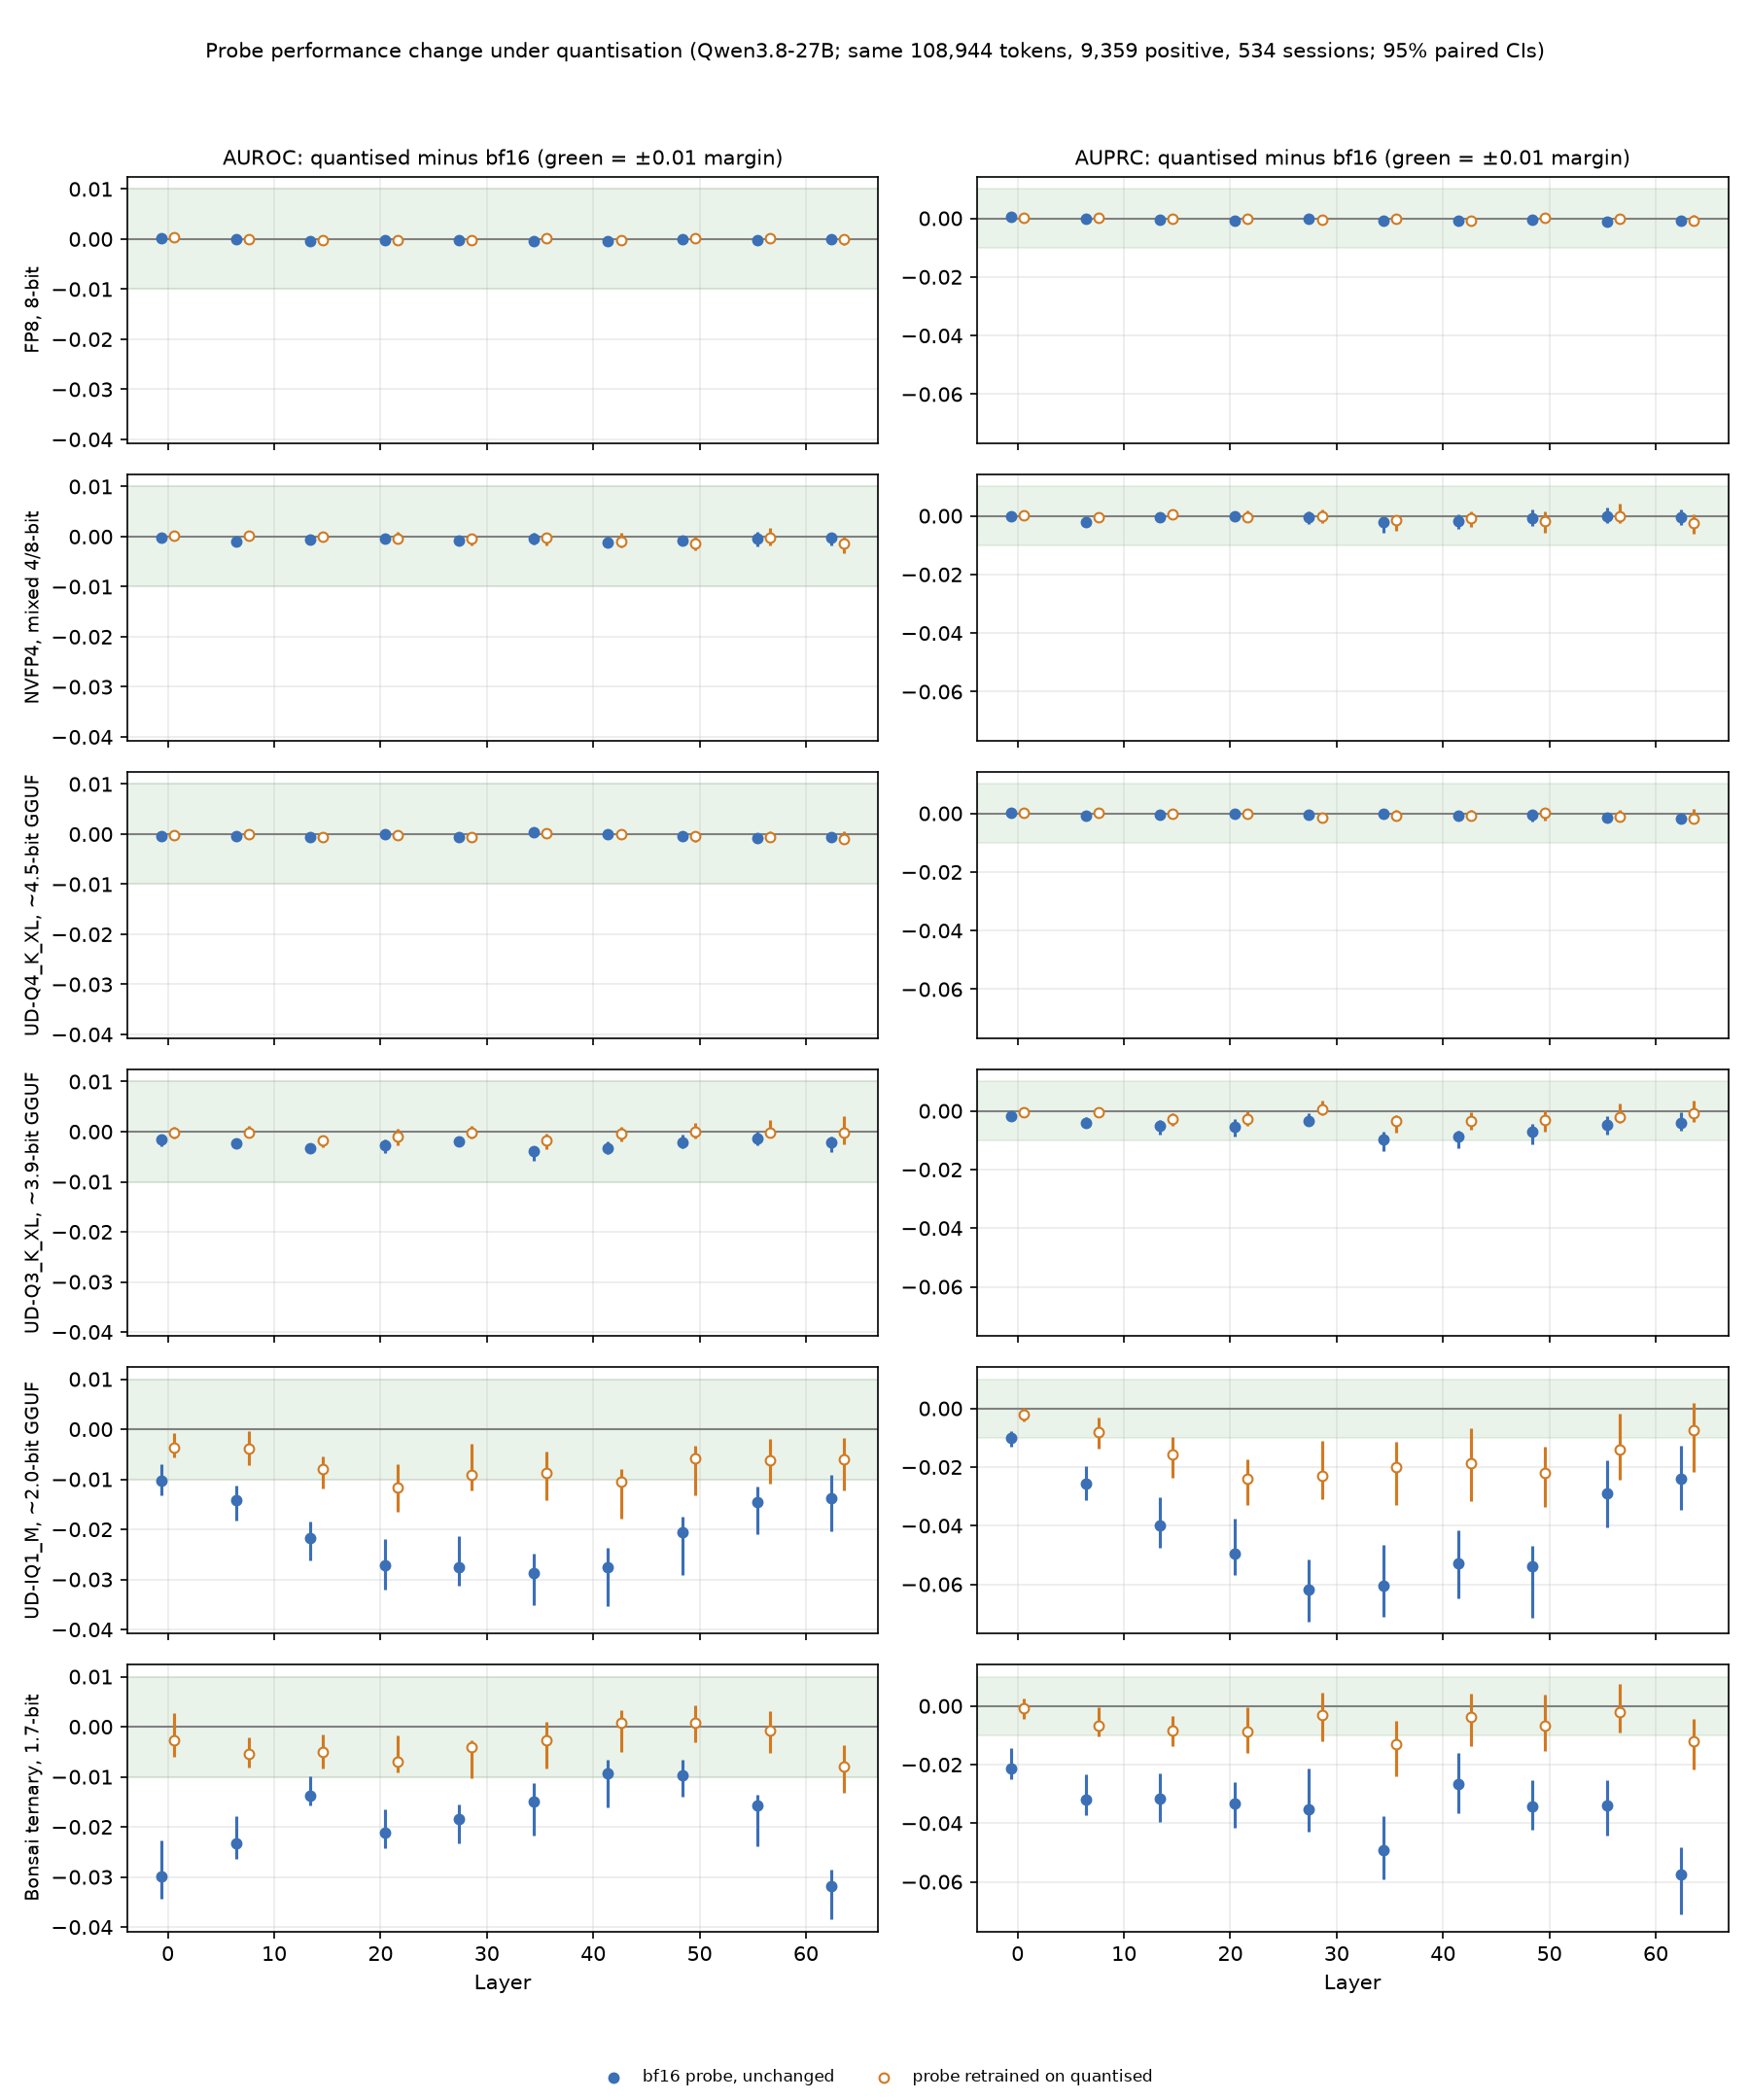Click the 'Layer' axis label under the AUPRC column
Viewport: 1750px width, 2100px height.
1352,1983
